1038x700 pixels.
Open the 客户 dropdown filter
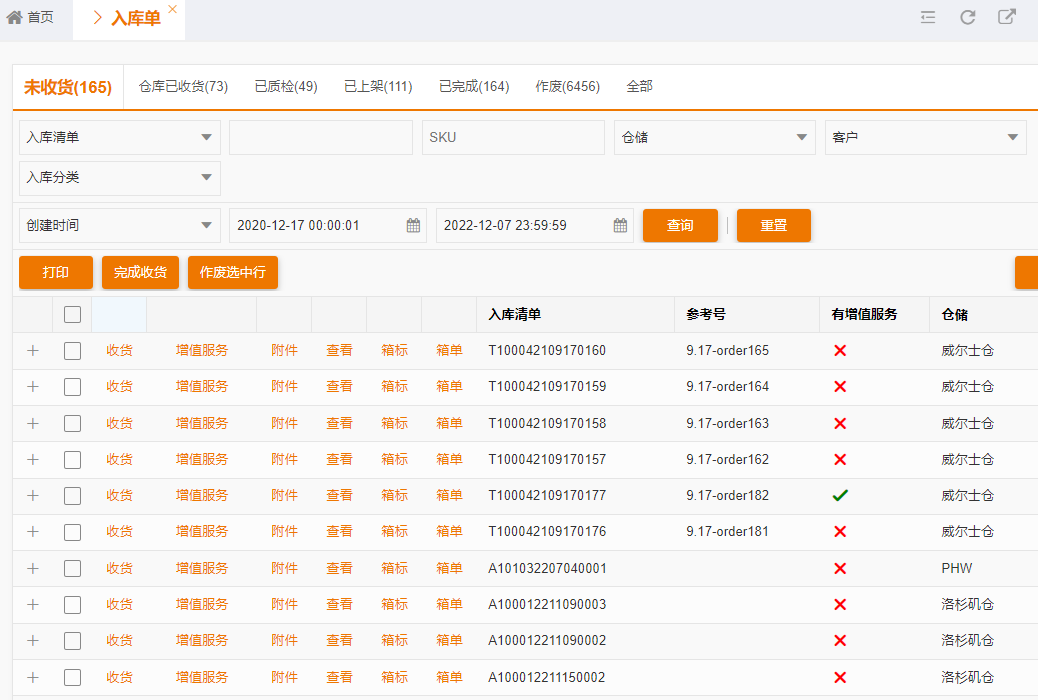click(925, 137)
